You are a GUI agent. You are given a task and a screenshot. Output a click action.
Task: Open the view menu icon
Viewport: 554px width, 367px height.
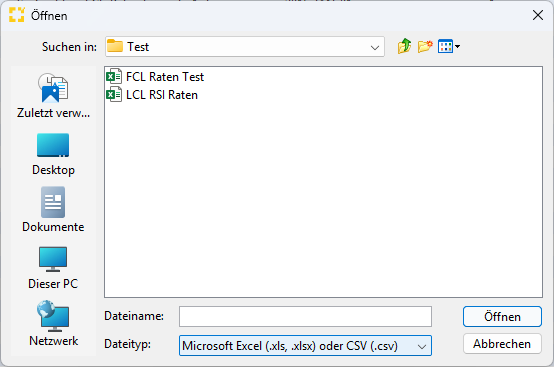coord(445,46)
